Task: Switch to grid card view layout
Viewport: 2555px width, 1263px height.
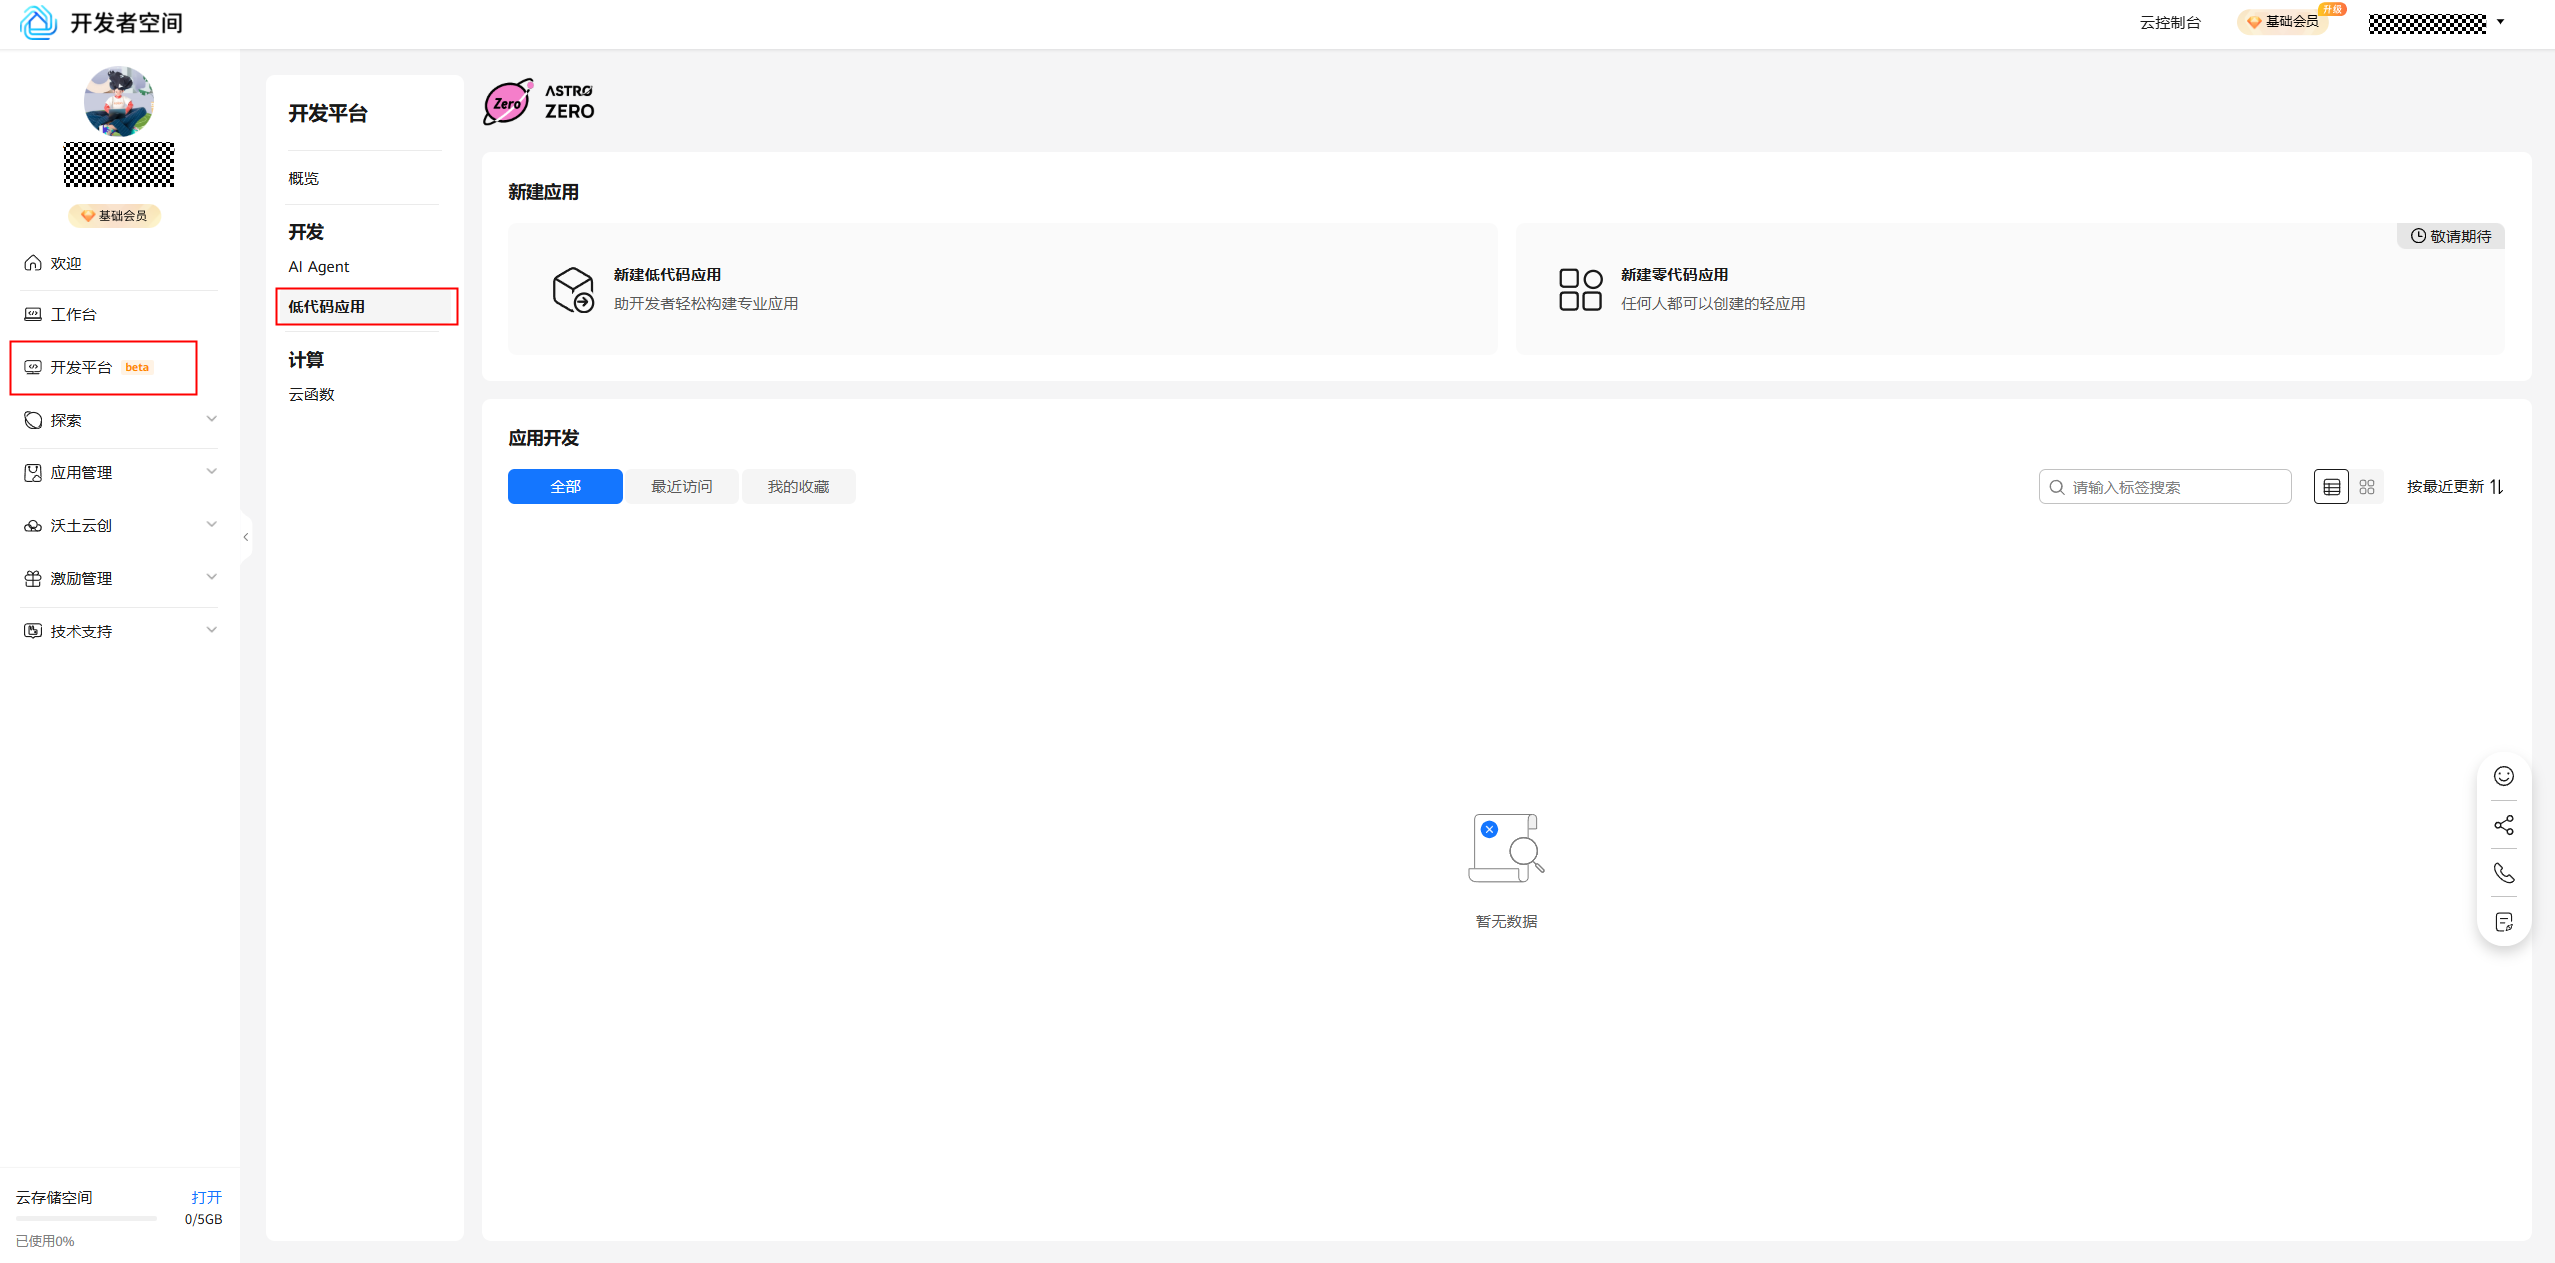Action: click(x=2367, y=487)
